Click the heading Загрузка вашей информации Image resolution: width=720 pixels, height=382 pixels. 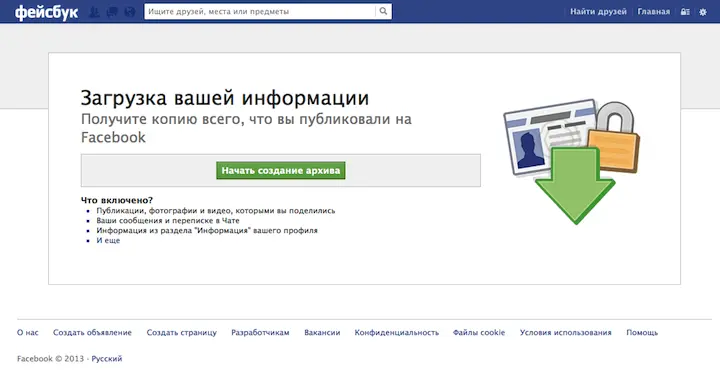coord(225,98)
